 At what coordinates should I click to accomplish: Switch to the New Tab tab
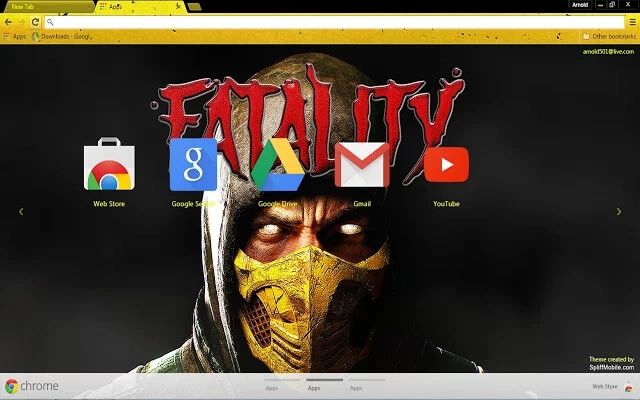click(49, 7)
